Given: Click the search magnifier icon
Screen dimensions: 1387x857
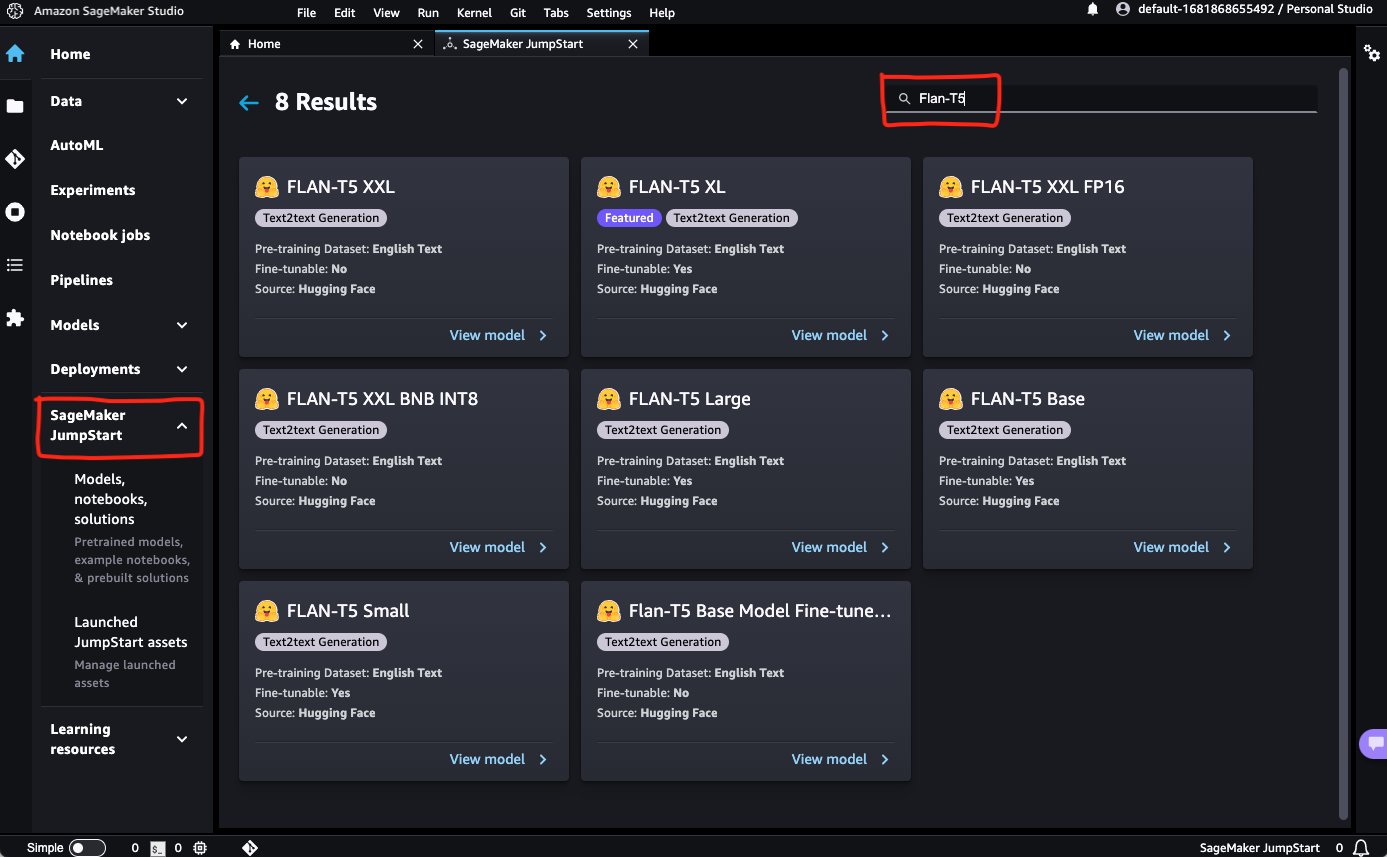Looking at the screenshot, I should [904, 99].
